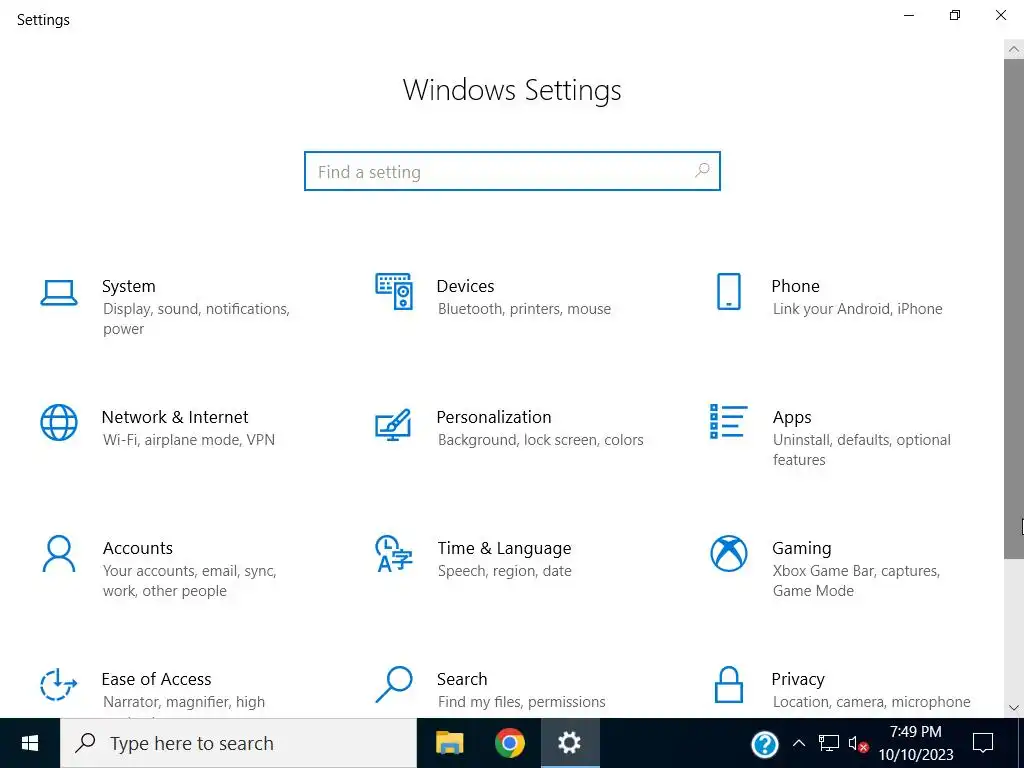Click the Find a setting search box
Viewport: 1024px width, 768px height.
coord(512,171)
